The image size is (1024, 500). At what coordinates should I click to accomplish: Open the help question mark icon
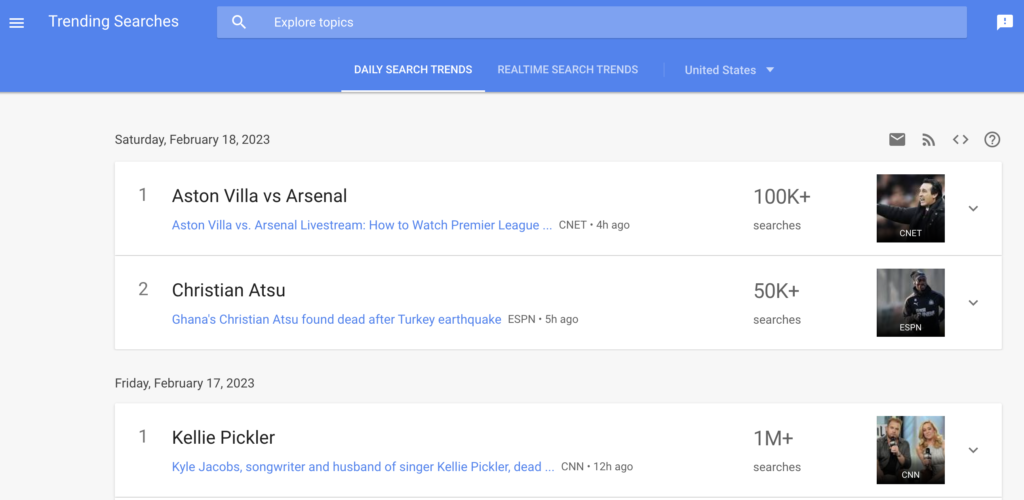(x=992, y=139)
